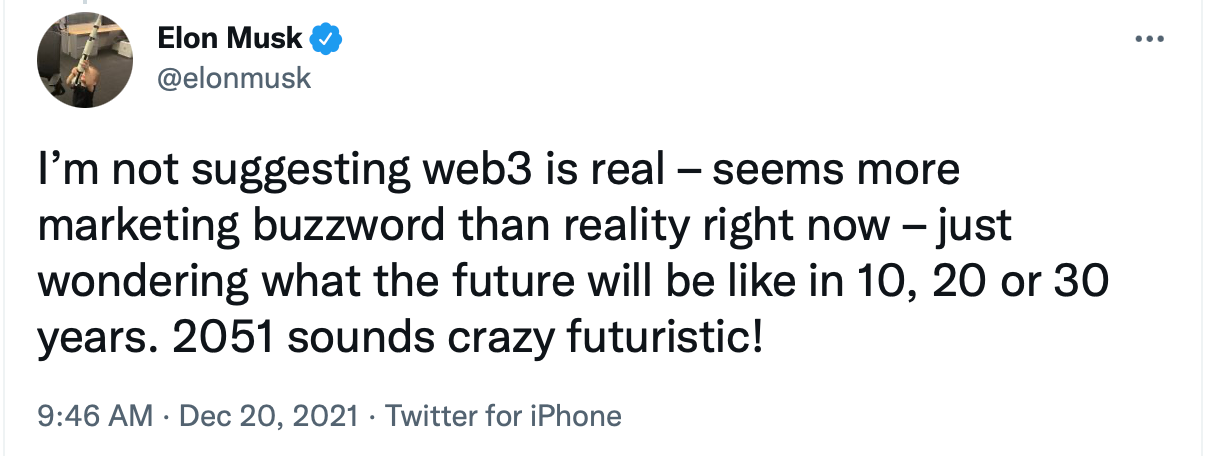Click the phrase "is real" in the tweet
The height and width of the screenshot is (456, 1210).
click(590, 171)
